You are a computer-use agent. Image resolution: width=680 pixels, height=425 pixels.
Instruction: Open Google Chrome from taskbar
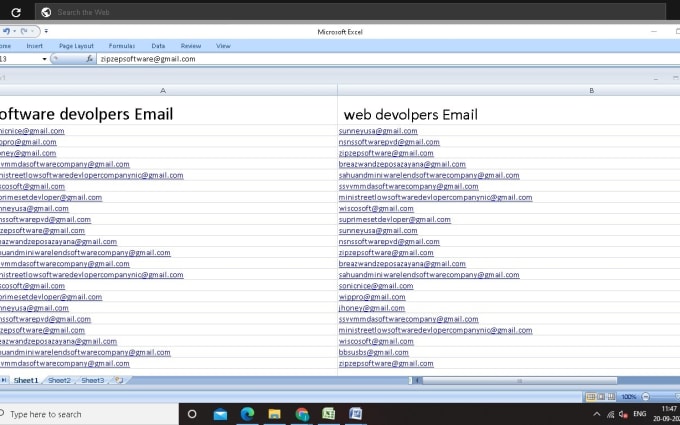pyautogui.click(x=302, y=414)
